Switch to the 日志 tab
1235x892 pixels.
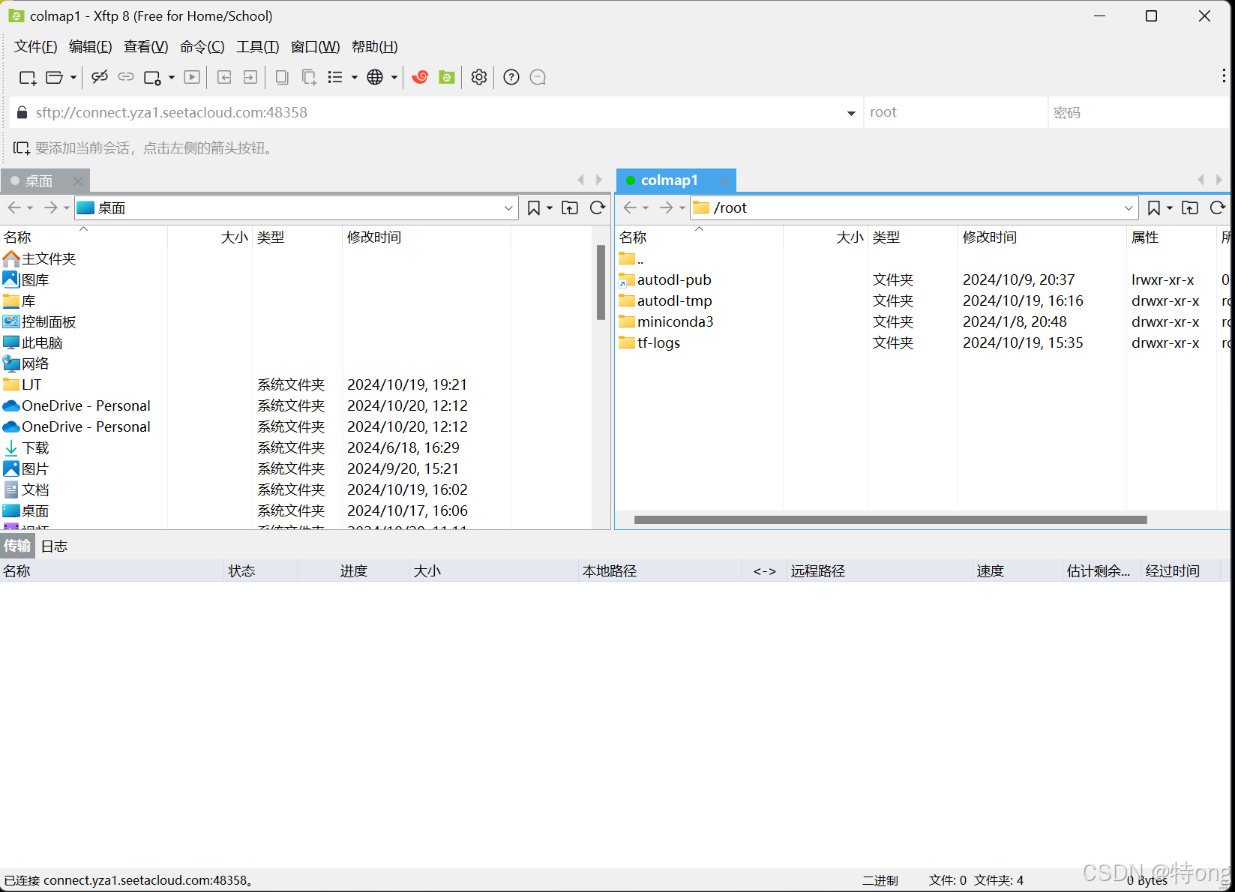point(54,546)
